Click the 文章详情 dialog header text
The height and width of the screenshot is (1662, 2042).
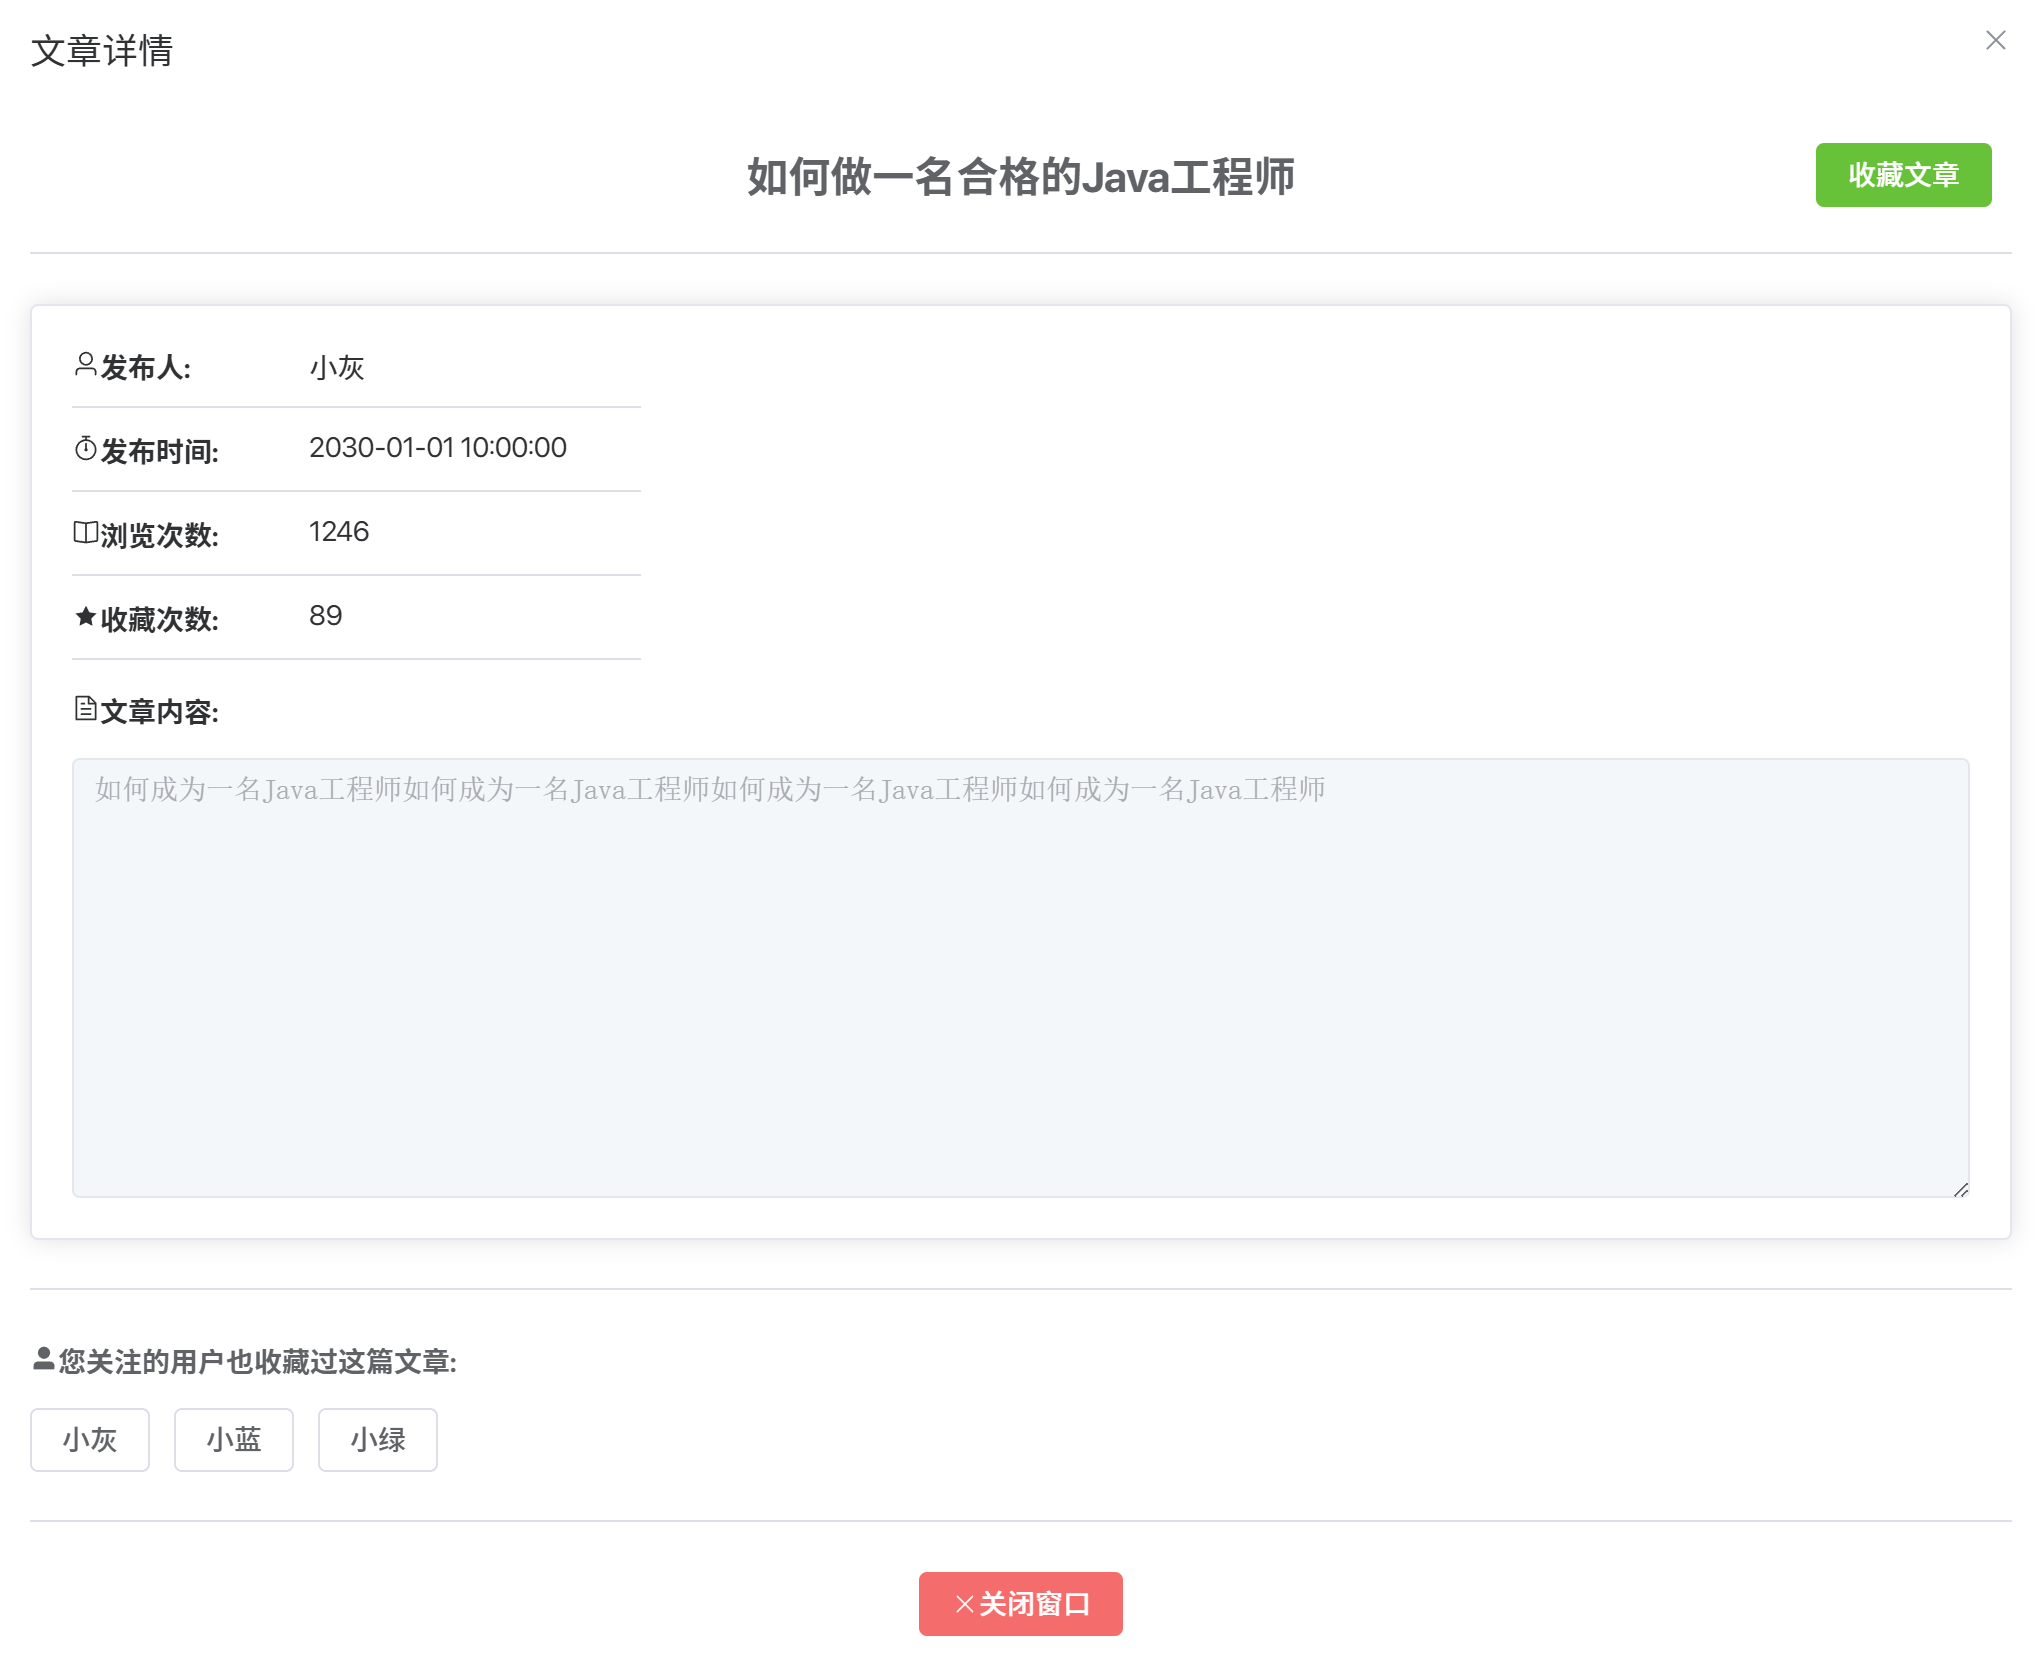pyautogui.click(x=102, y=51)
